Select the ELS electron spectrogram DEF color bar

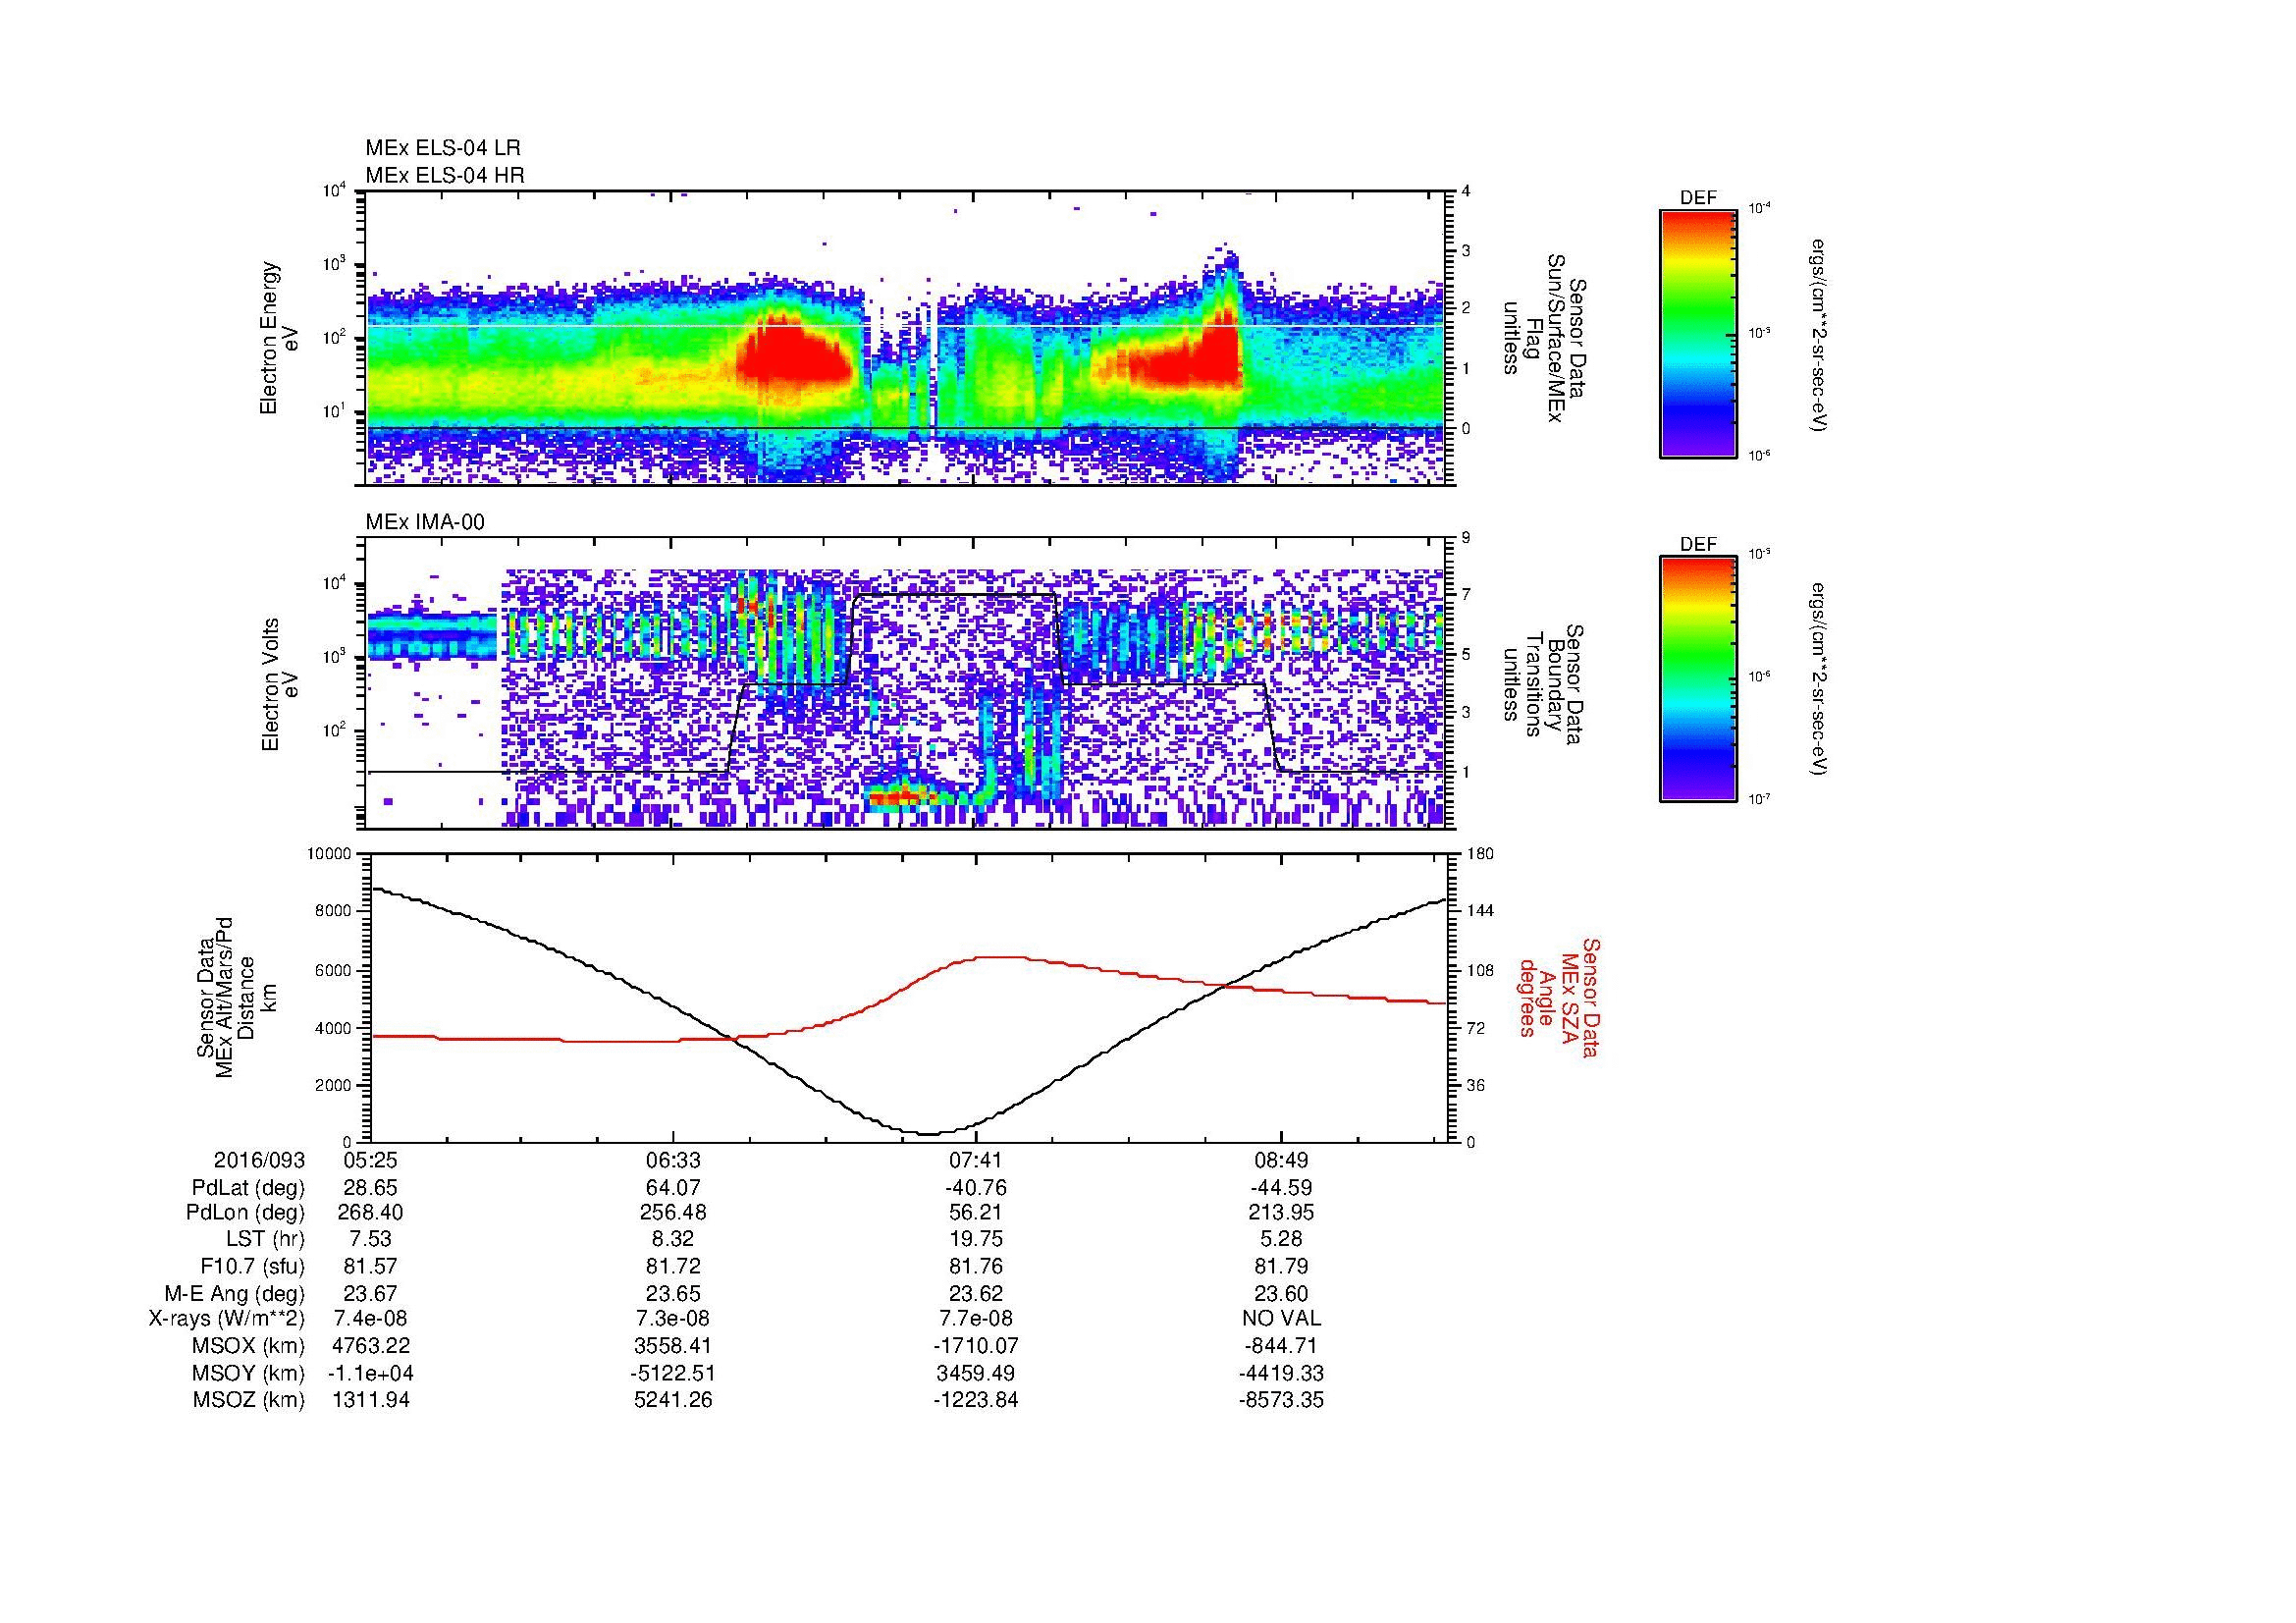pyautogui.click(x=1698, y=333)
